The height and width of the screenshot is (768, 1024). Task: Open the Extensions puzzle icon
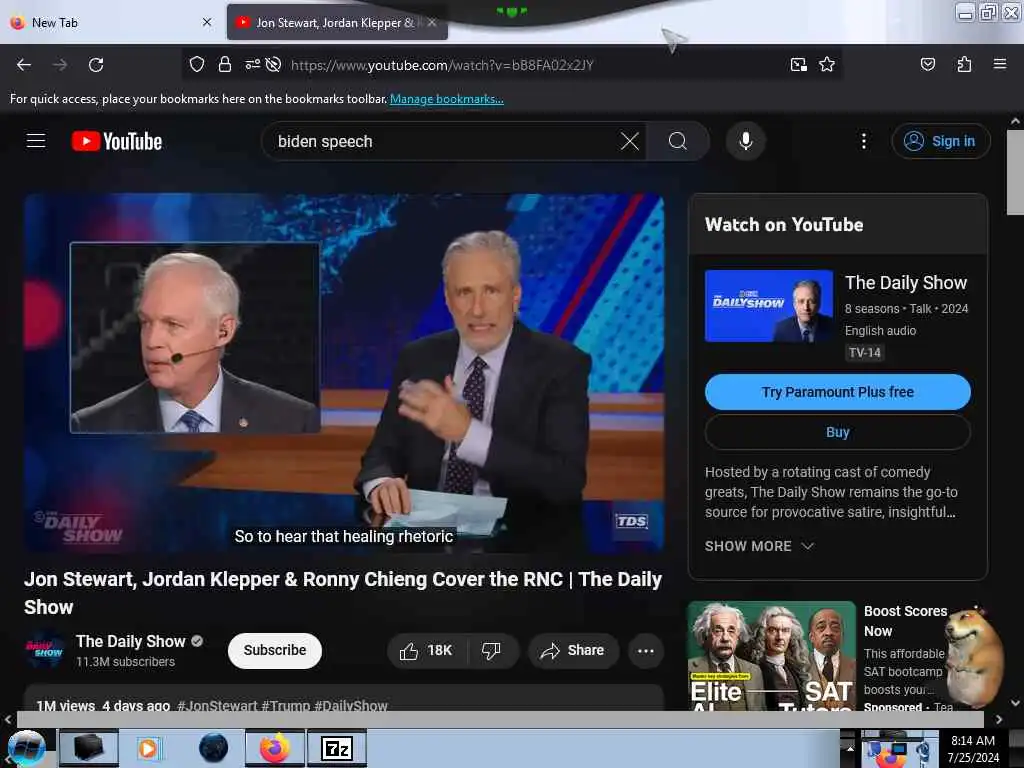pyautogui.click(x=964, y=64)
